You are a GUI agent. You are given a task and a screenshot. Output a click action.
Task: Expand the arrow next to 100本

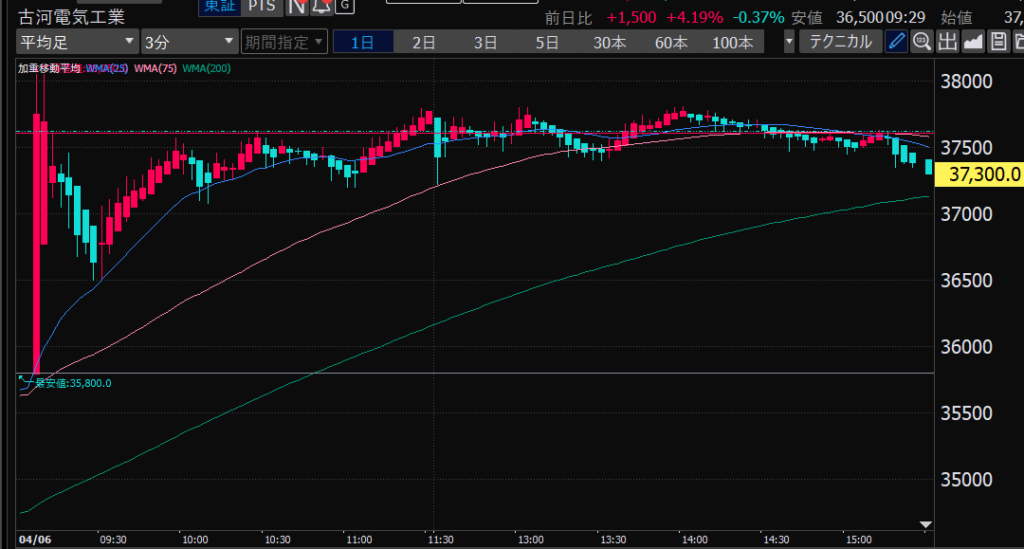tap(790, 42)
